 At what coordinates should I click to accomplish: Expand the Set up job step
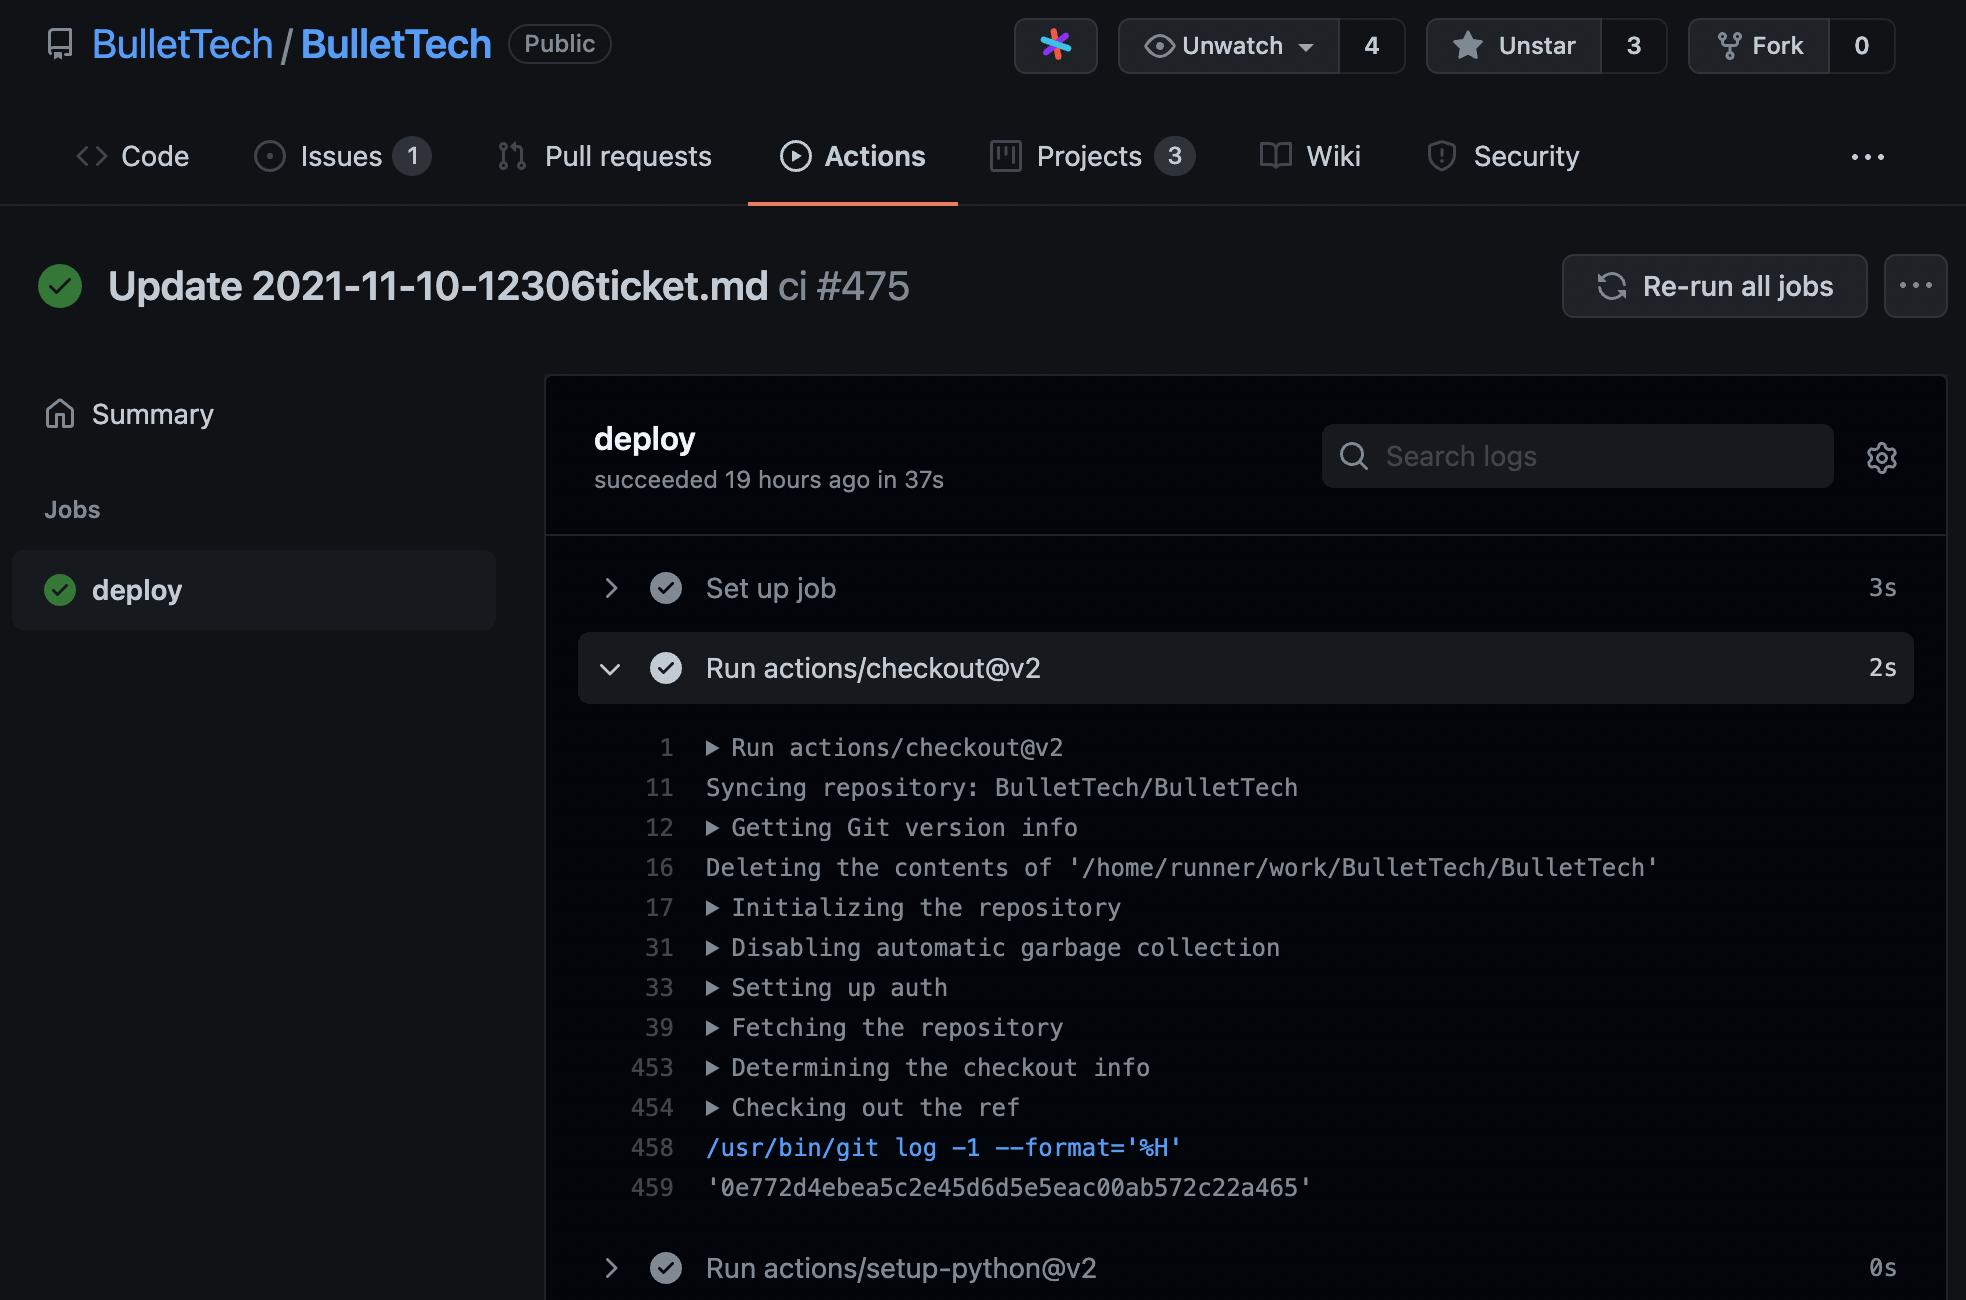(609, 586)
